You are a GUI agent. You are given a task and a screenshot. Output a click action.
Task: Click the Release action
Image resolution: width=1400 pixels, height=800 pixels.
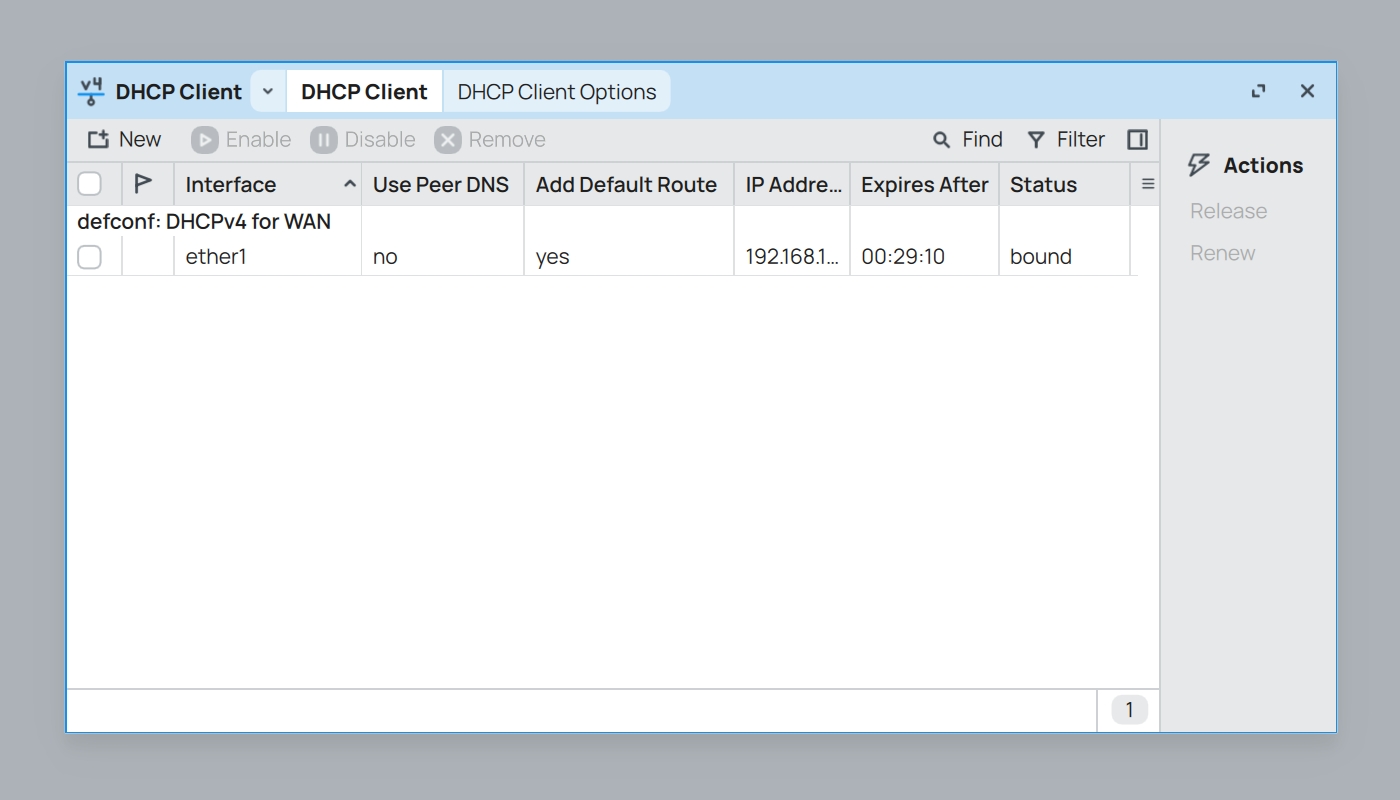point(1228,211)
